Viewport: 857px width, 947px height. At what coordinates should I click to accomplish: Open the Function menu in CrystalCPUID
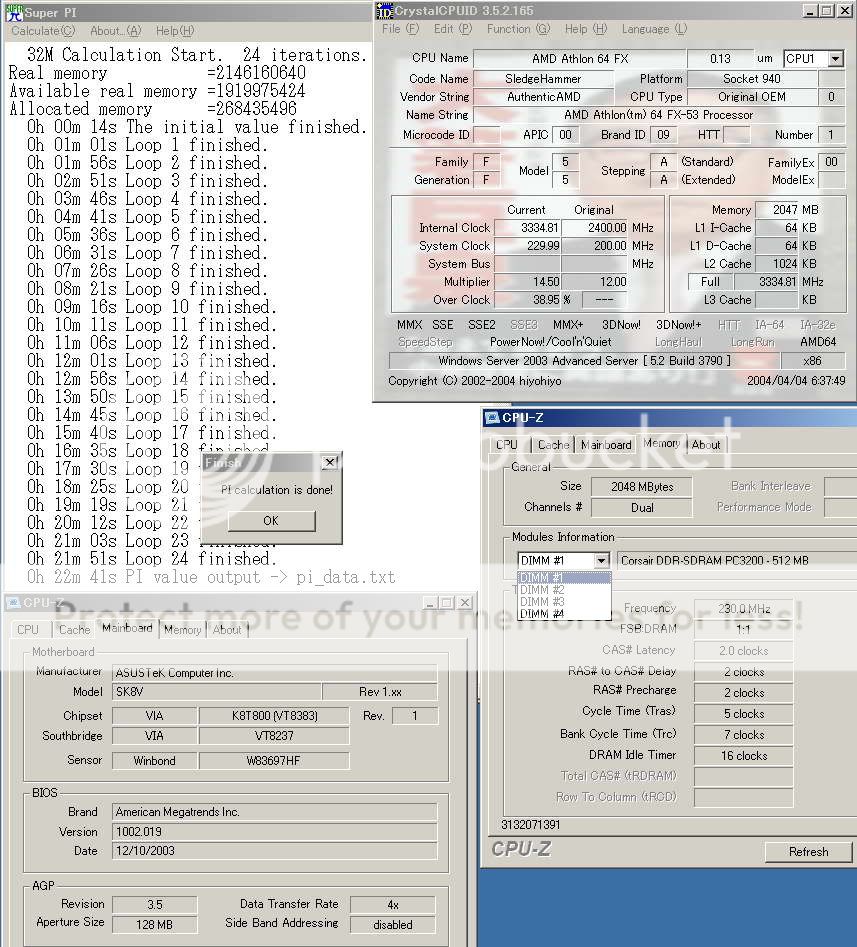(x=509, y=29)
